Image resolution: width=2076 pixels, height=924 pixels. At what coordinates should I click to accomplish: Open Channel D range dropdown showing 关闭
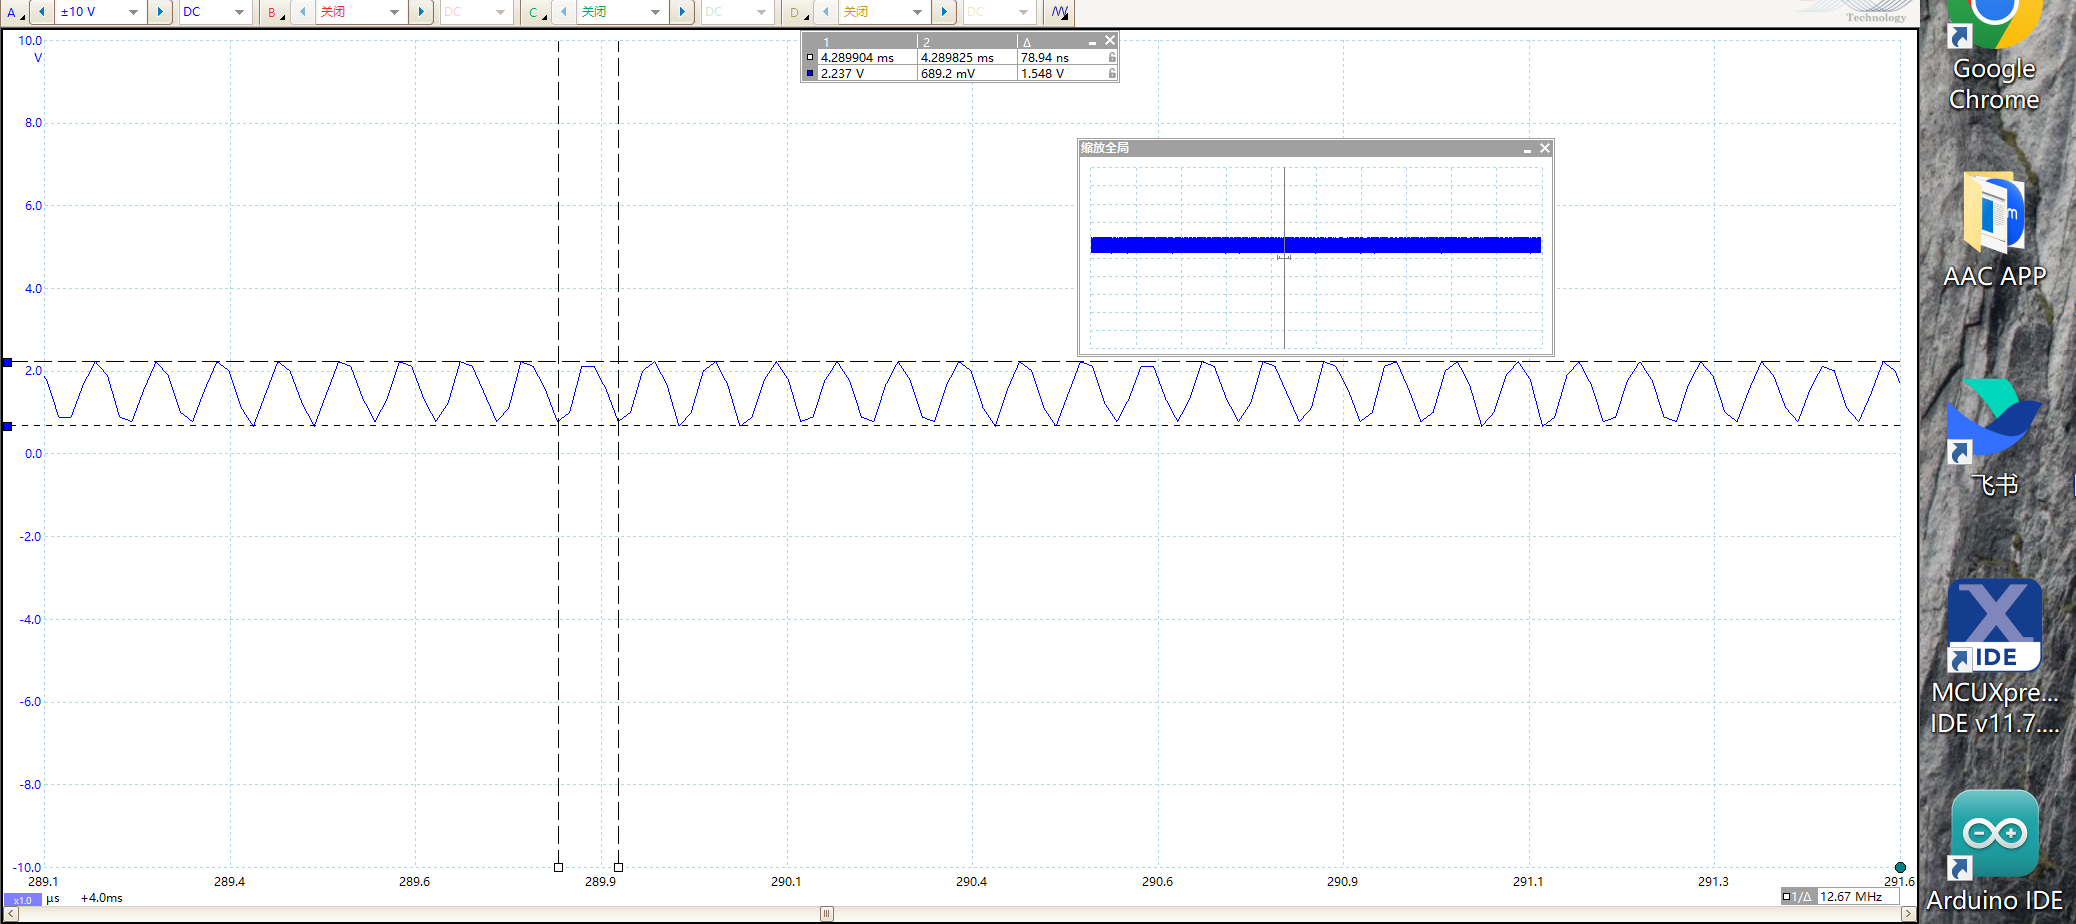pyautogui.click(x=883, y=12)
